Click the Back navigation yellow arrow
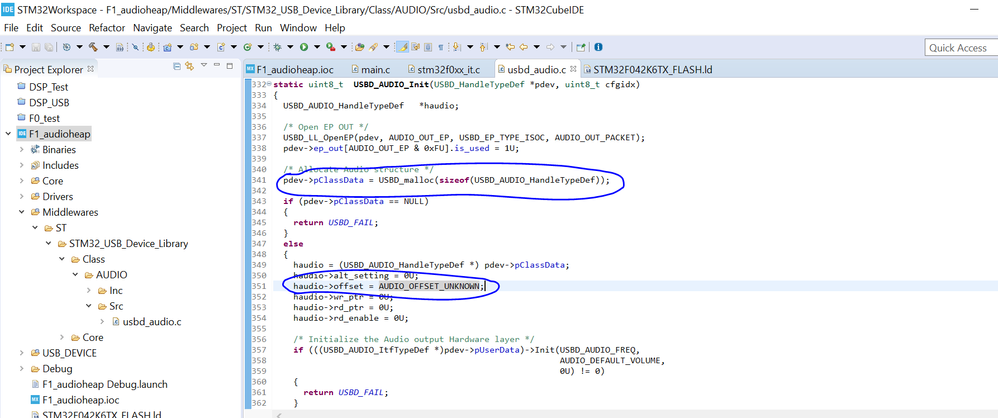This screenshot has height=418, width=998. [524, 47]
